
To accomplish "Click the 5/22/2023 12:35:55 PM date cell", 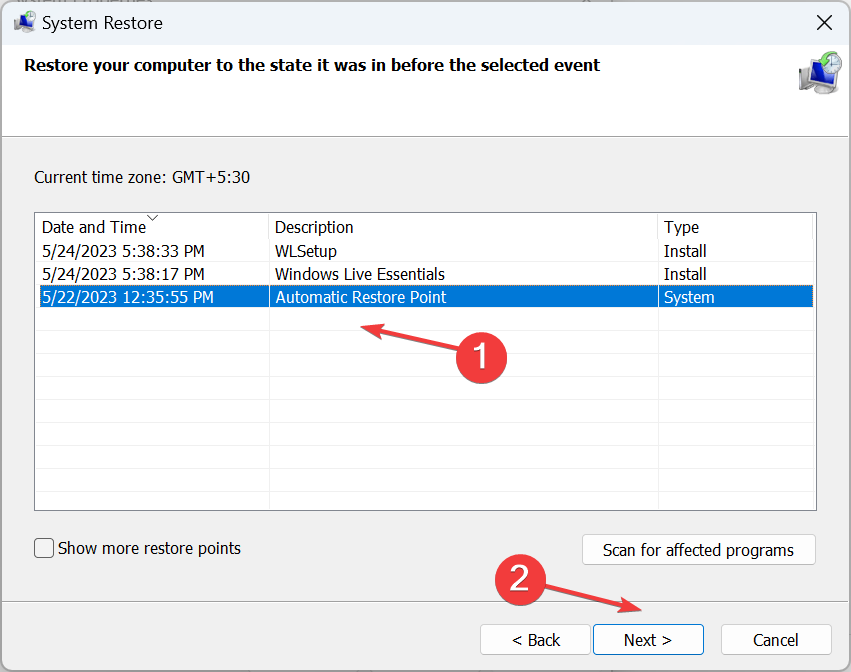I will click(128, 297).
